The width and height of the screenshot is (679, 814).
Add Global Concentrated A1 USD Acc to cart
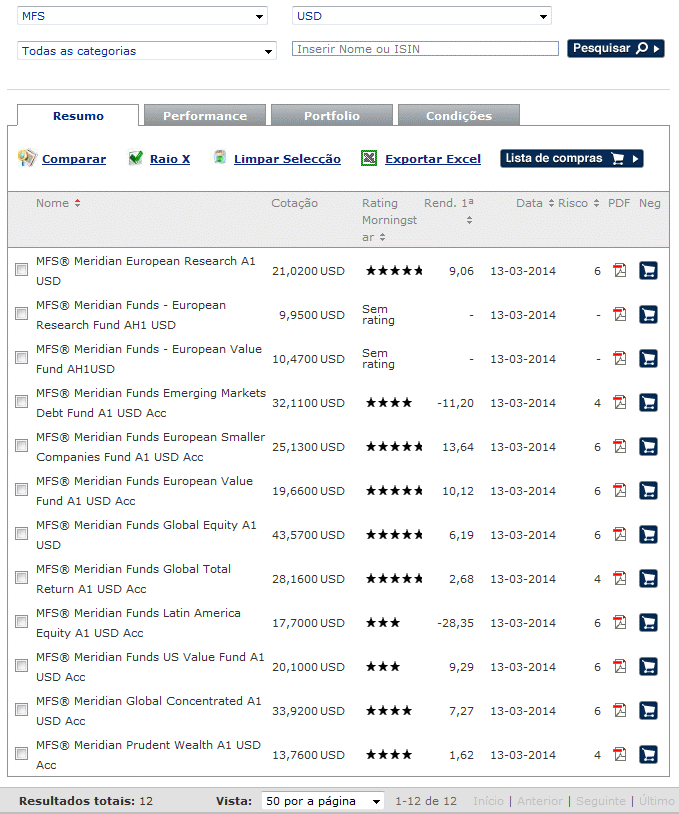(648, 710)
